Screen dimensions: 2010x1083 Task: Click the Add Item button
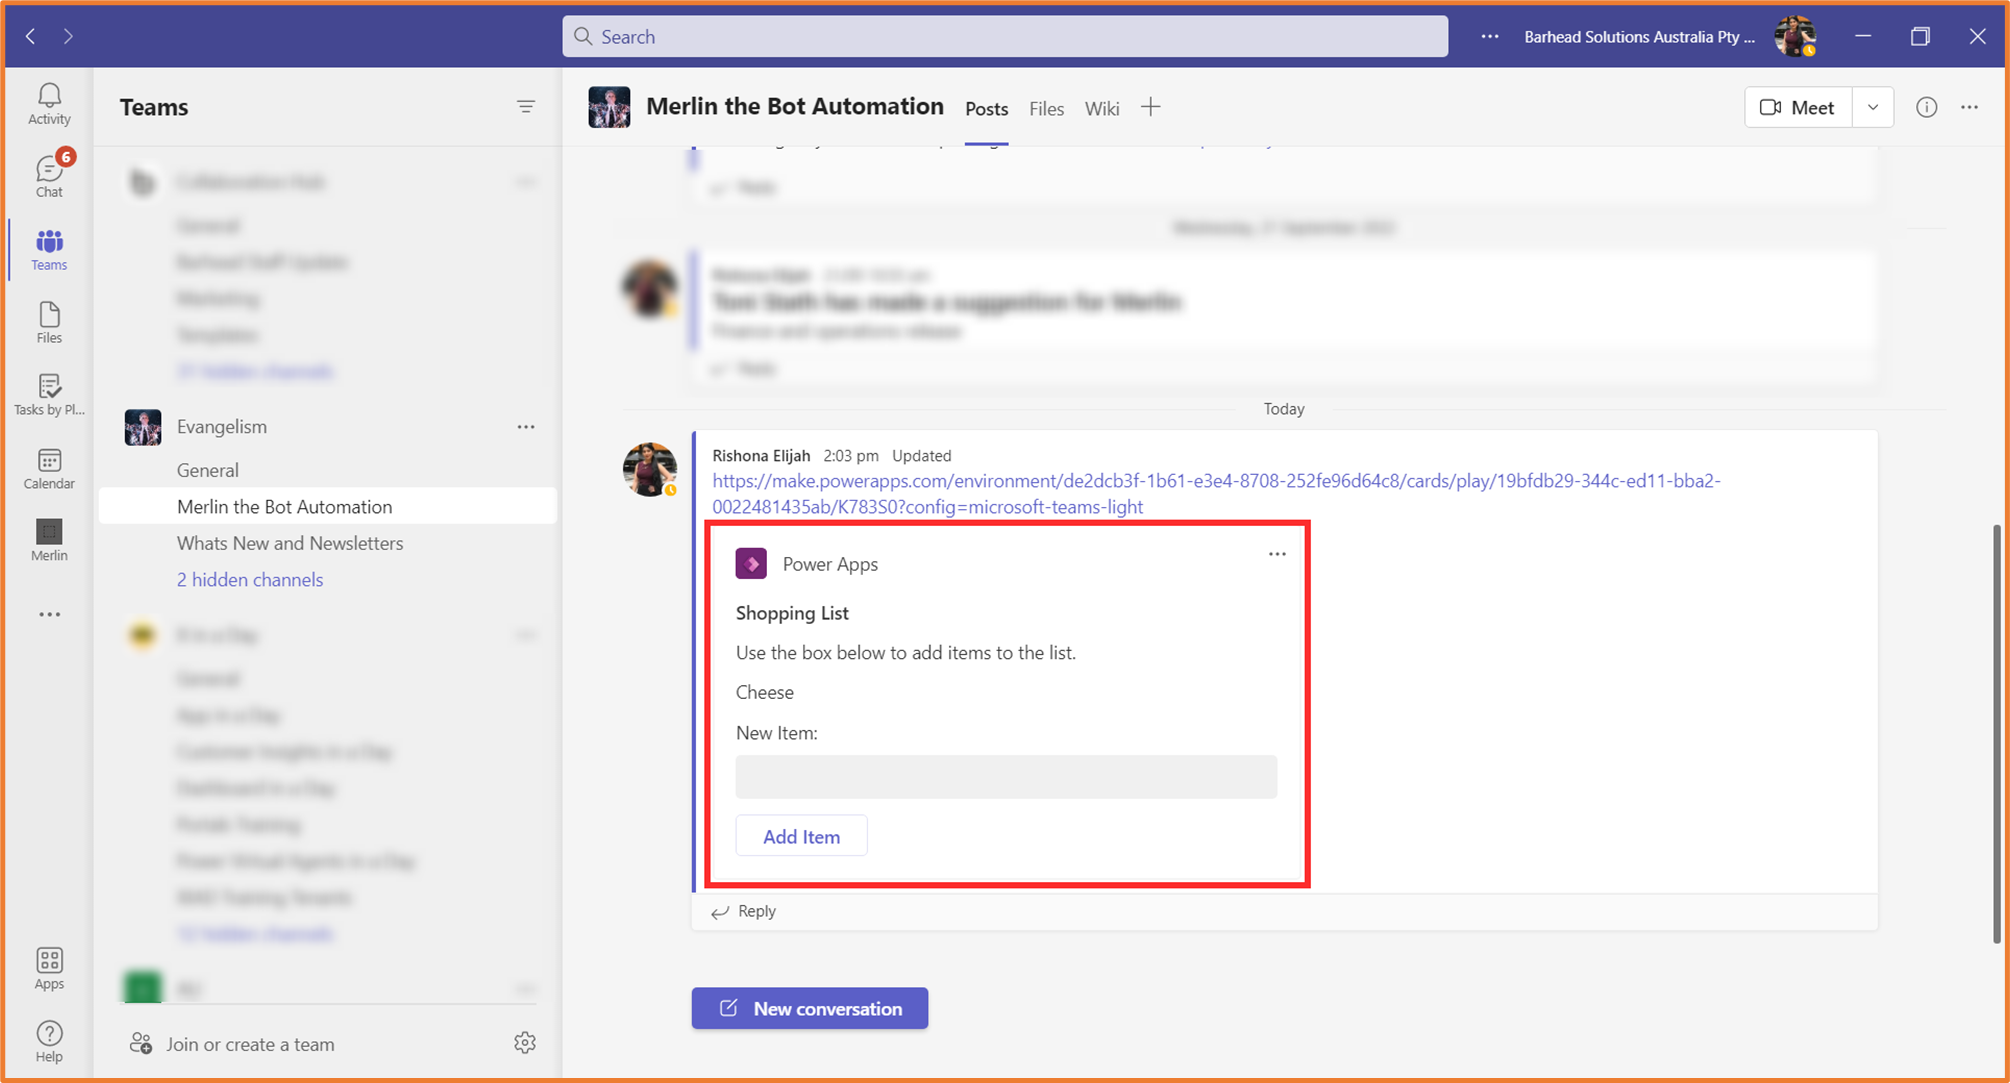[x=801, y=836]
